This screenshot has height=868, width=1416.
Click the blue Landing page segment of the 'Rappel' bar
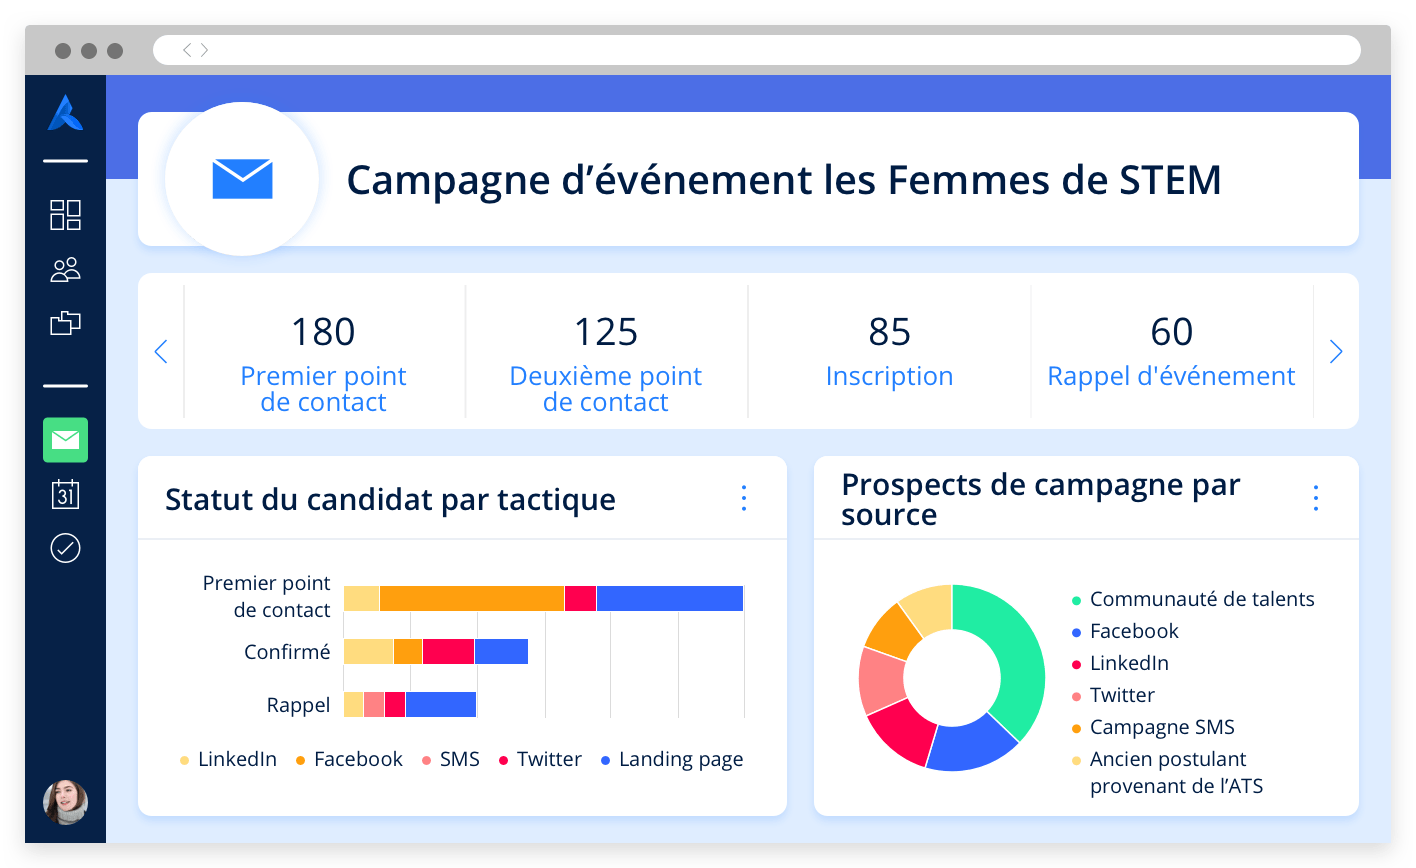click(440, 705)
